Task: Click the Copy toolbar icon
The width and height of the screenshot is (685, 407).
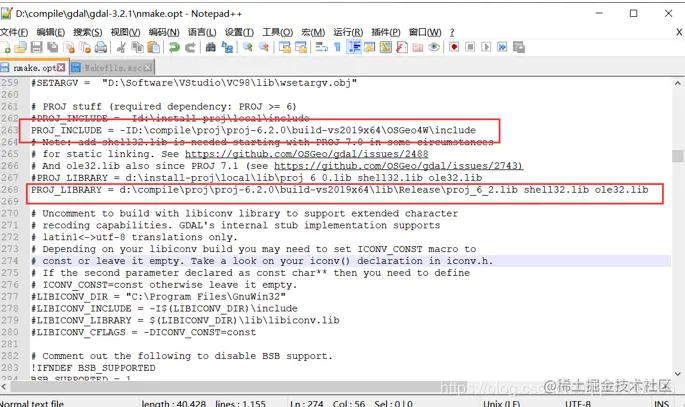Action: (138, 47)
